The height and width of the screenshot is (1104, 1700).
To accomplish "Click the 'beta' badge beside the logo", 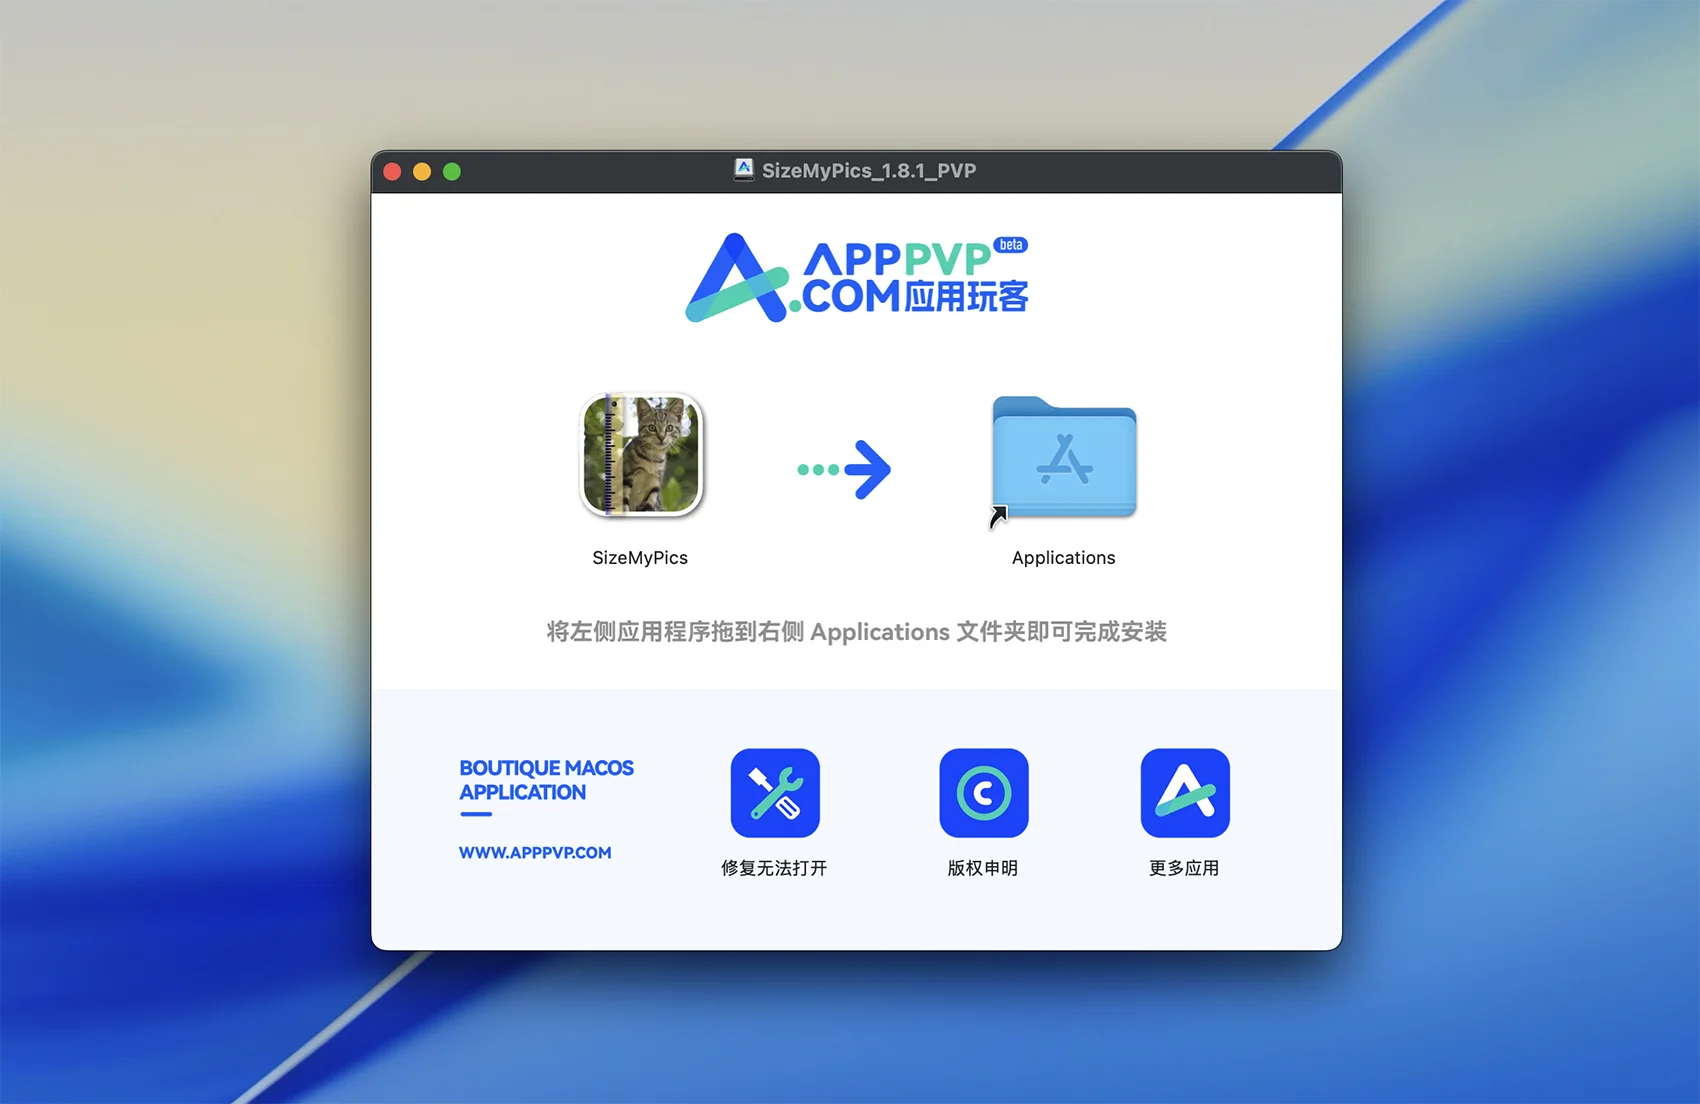I will click(1011, 245).
